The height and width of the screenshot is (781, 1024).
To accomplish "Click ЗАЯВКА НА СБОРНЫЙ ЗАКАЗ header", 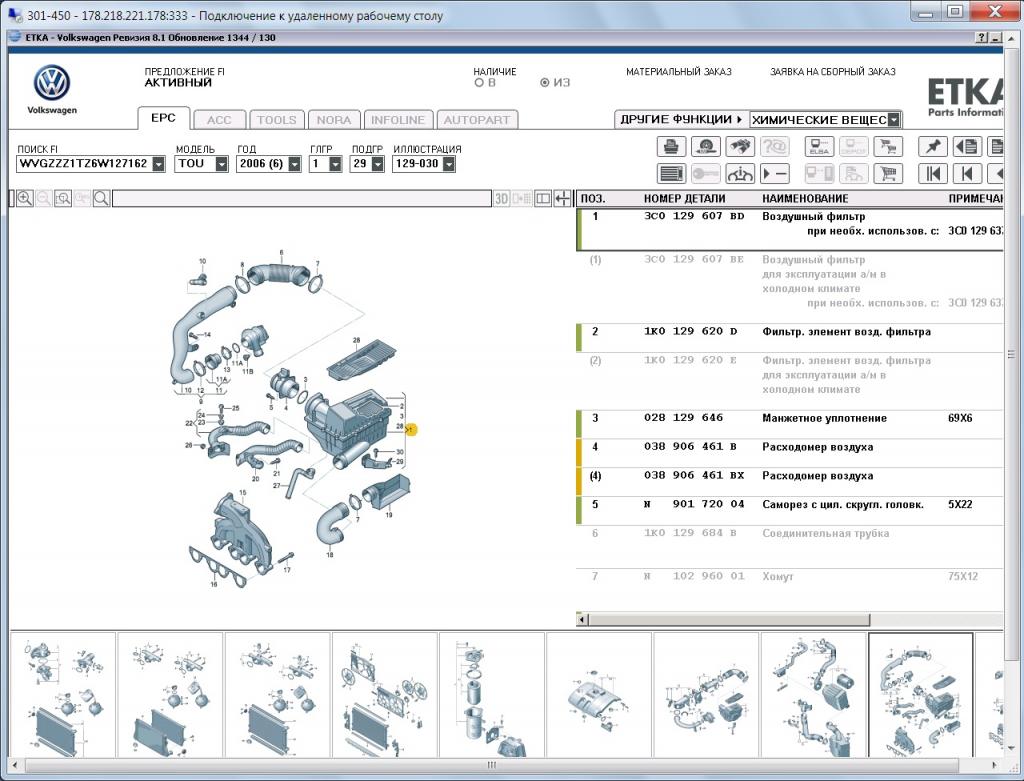I will click(x=833, y=72).
